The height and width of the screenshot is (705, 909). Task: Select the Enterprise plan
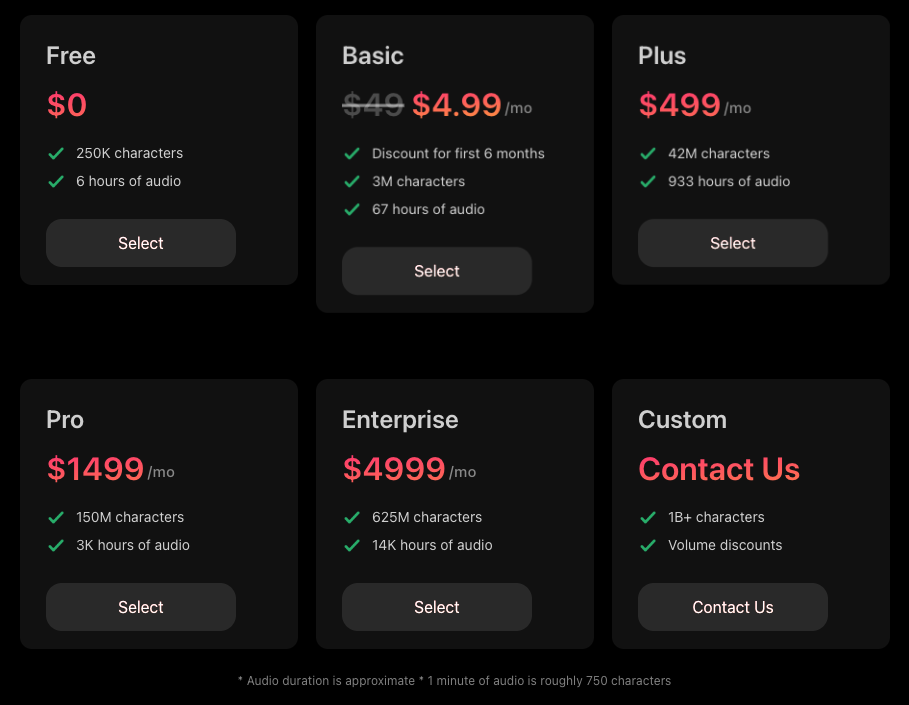[436, 607]
